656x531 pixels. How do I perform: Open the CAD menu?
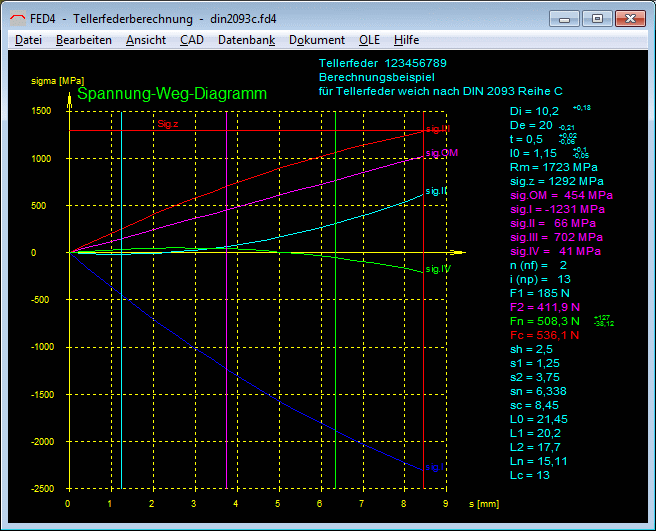coord(191,40)
